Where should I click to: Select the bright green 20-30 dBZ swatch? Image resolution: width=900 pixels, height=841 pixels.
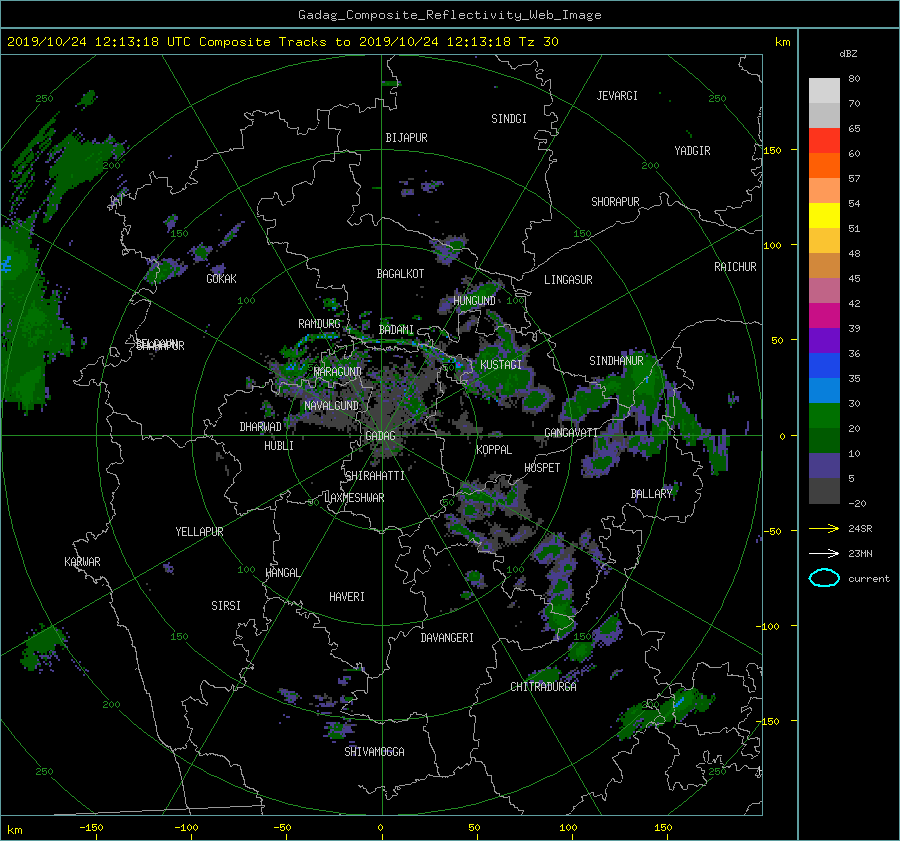tap(824, 416)
